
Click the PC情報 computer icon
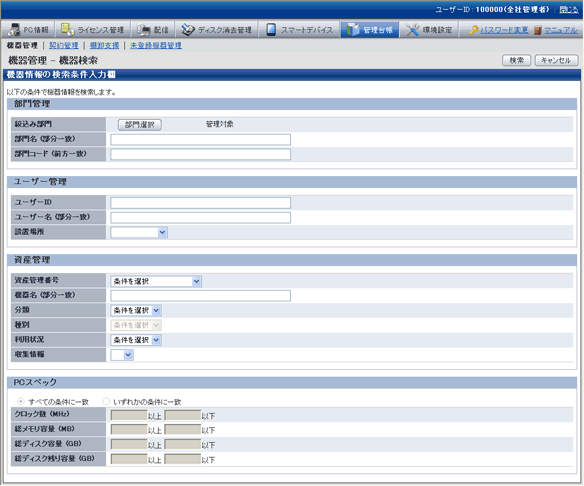click(x=15, y=29)
